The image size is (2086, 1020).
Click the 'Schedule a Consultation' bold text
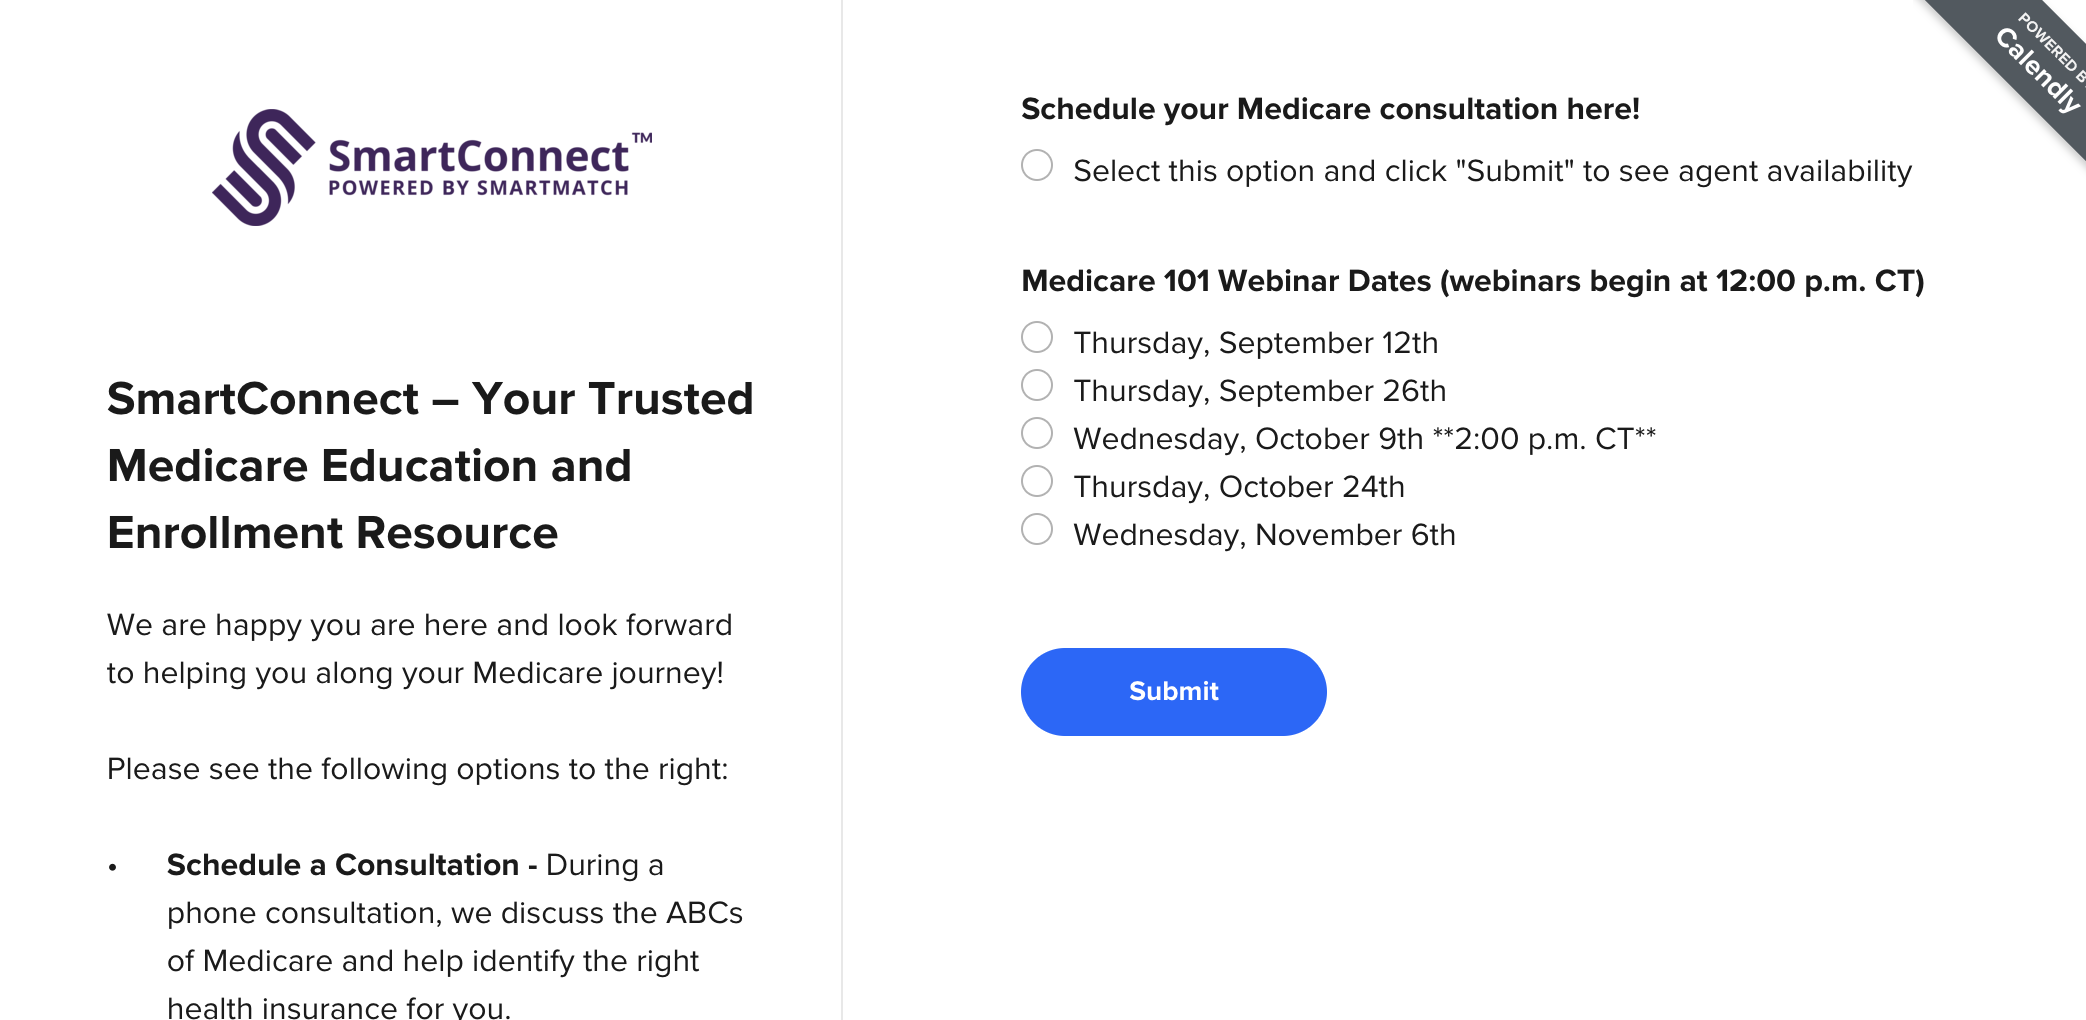pyautogui.click(x=342, y=865)
